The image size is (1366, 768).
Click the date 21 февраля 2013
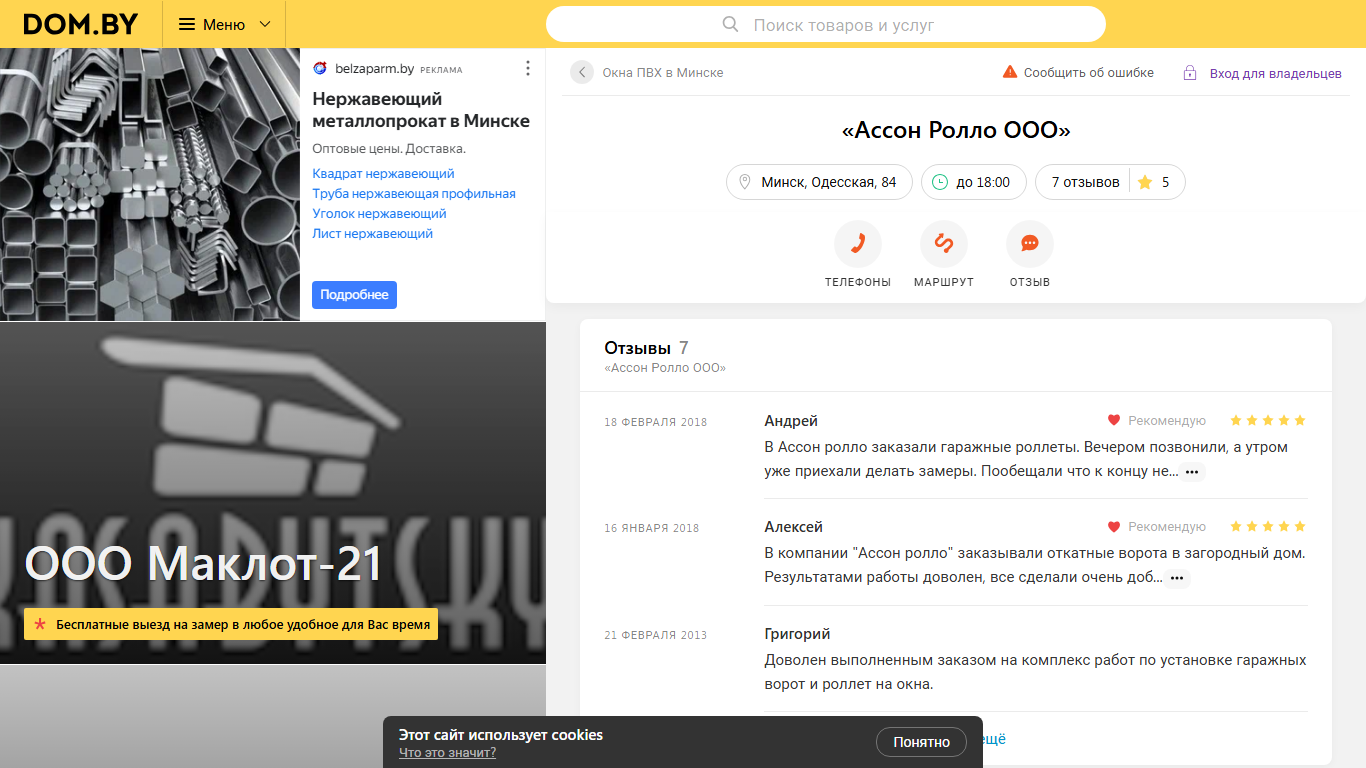[655, 635]
